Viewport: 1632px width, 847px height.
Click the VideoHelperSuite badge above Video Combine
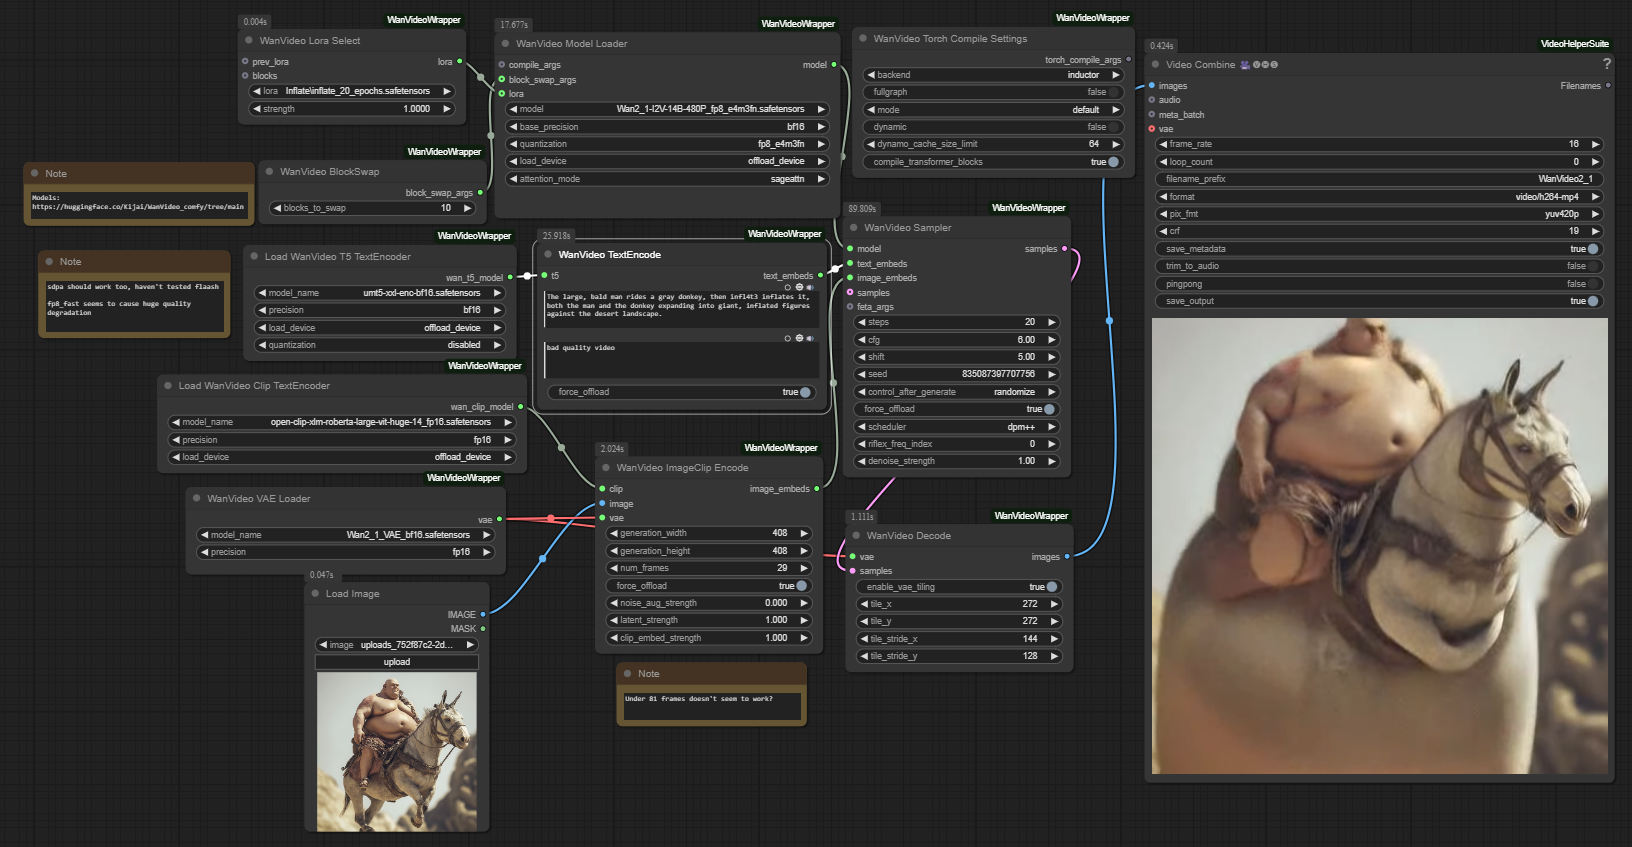tap(1574, 44)
